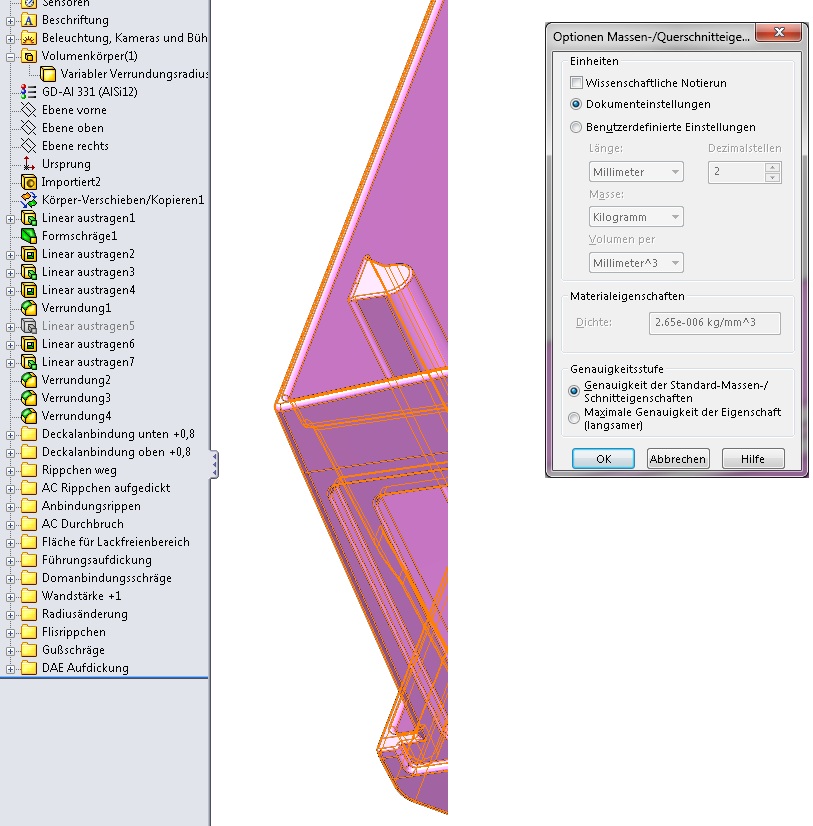Select Maximale Genauigkeit der Eigenschaft option

click(x=574, y=418)
